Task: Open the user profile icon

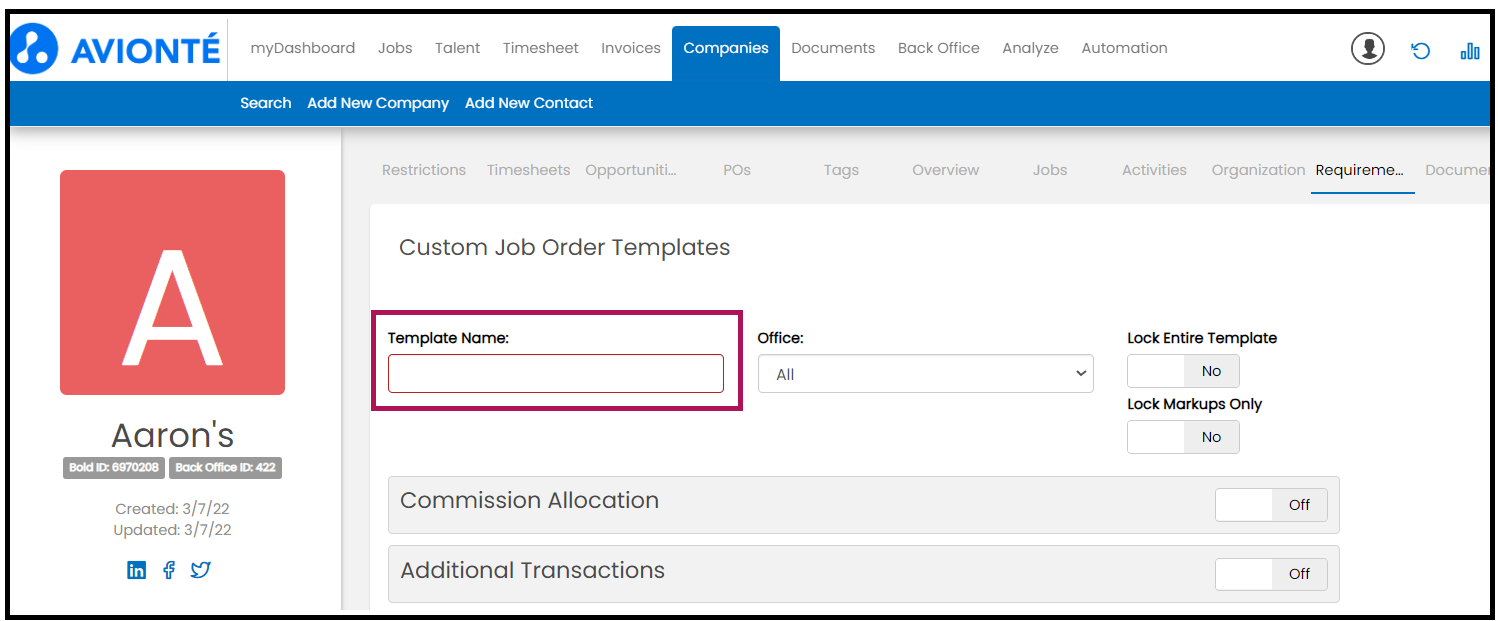Action: click(x=1368, y=48)
